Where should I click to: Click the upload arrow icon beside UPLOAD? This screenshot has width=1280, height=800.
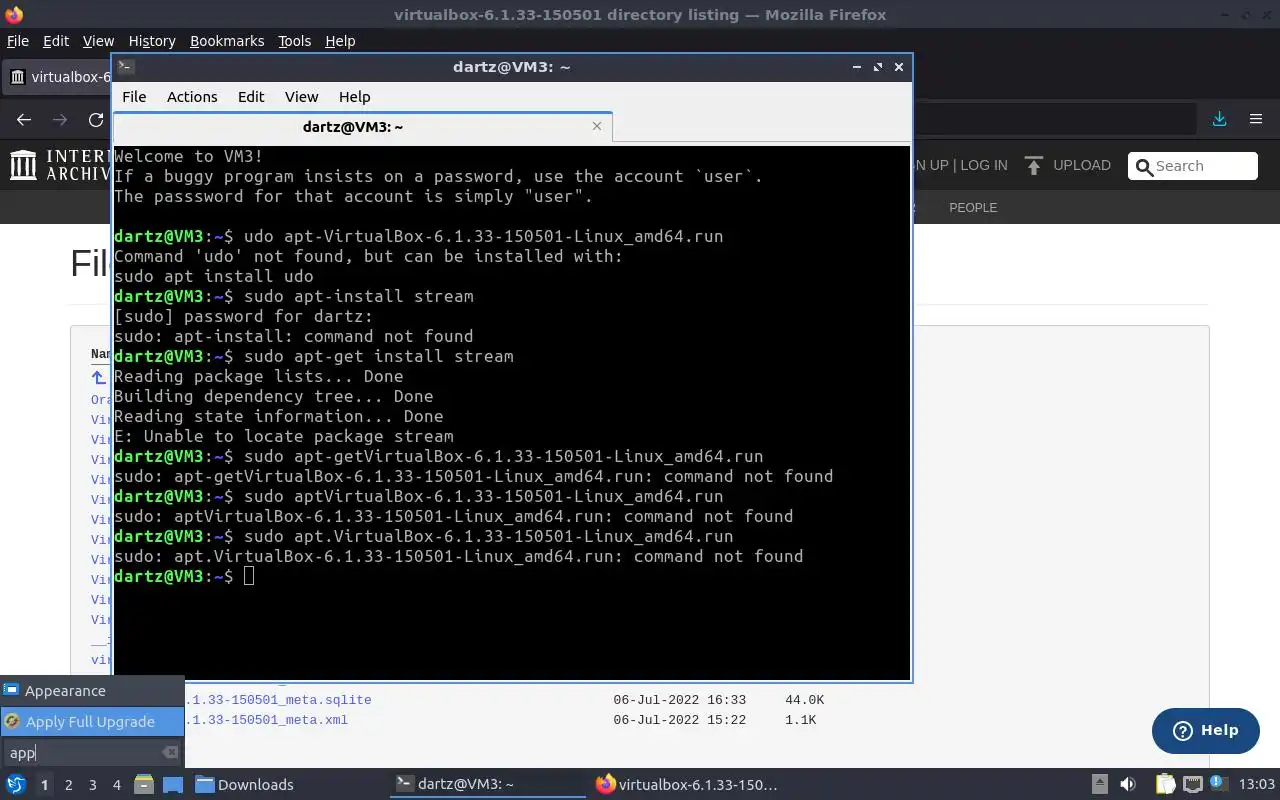click(1034, 165)
